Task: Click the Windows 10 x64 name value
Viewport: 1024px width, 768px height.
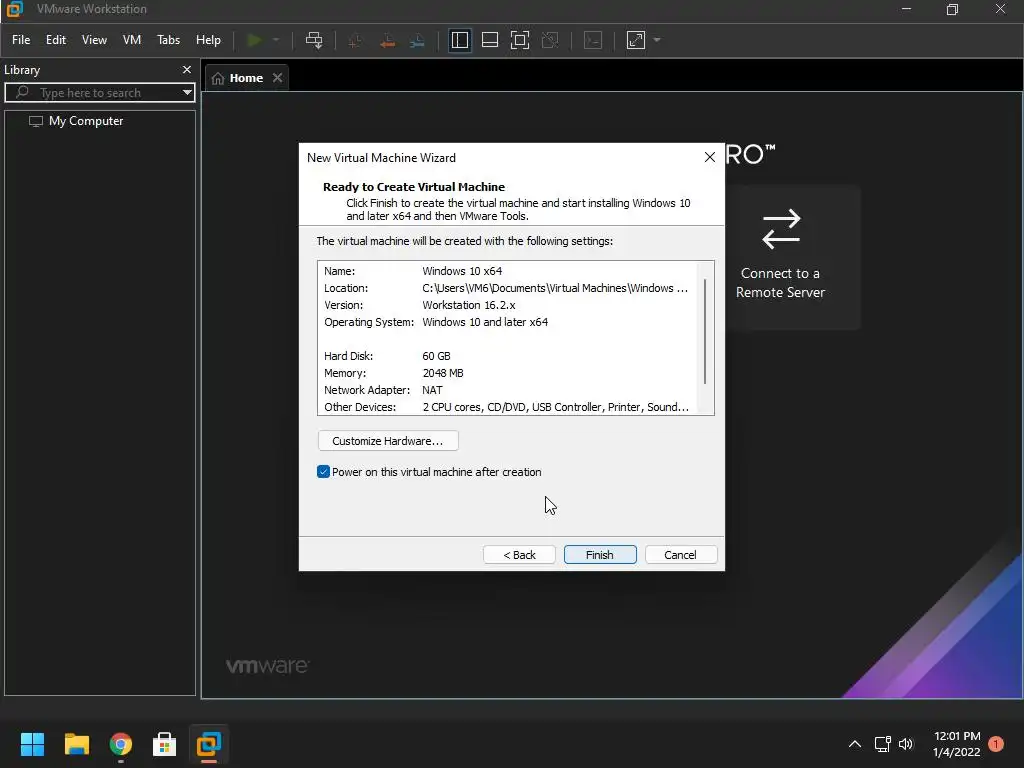Action: point(462,271)
